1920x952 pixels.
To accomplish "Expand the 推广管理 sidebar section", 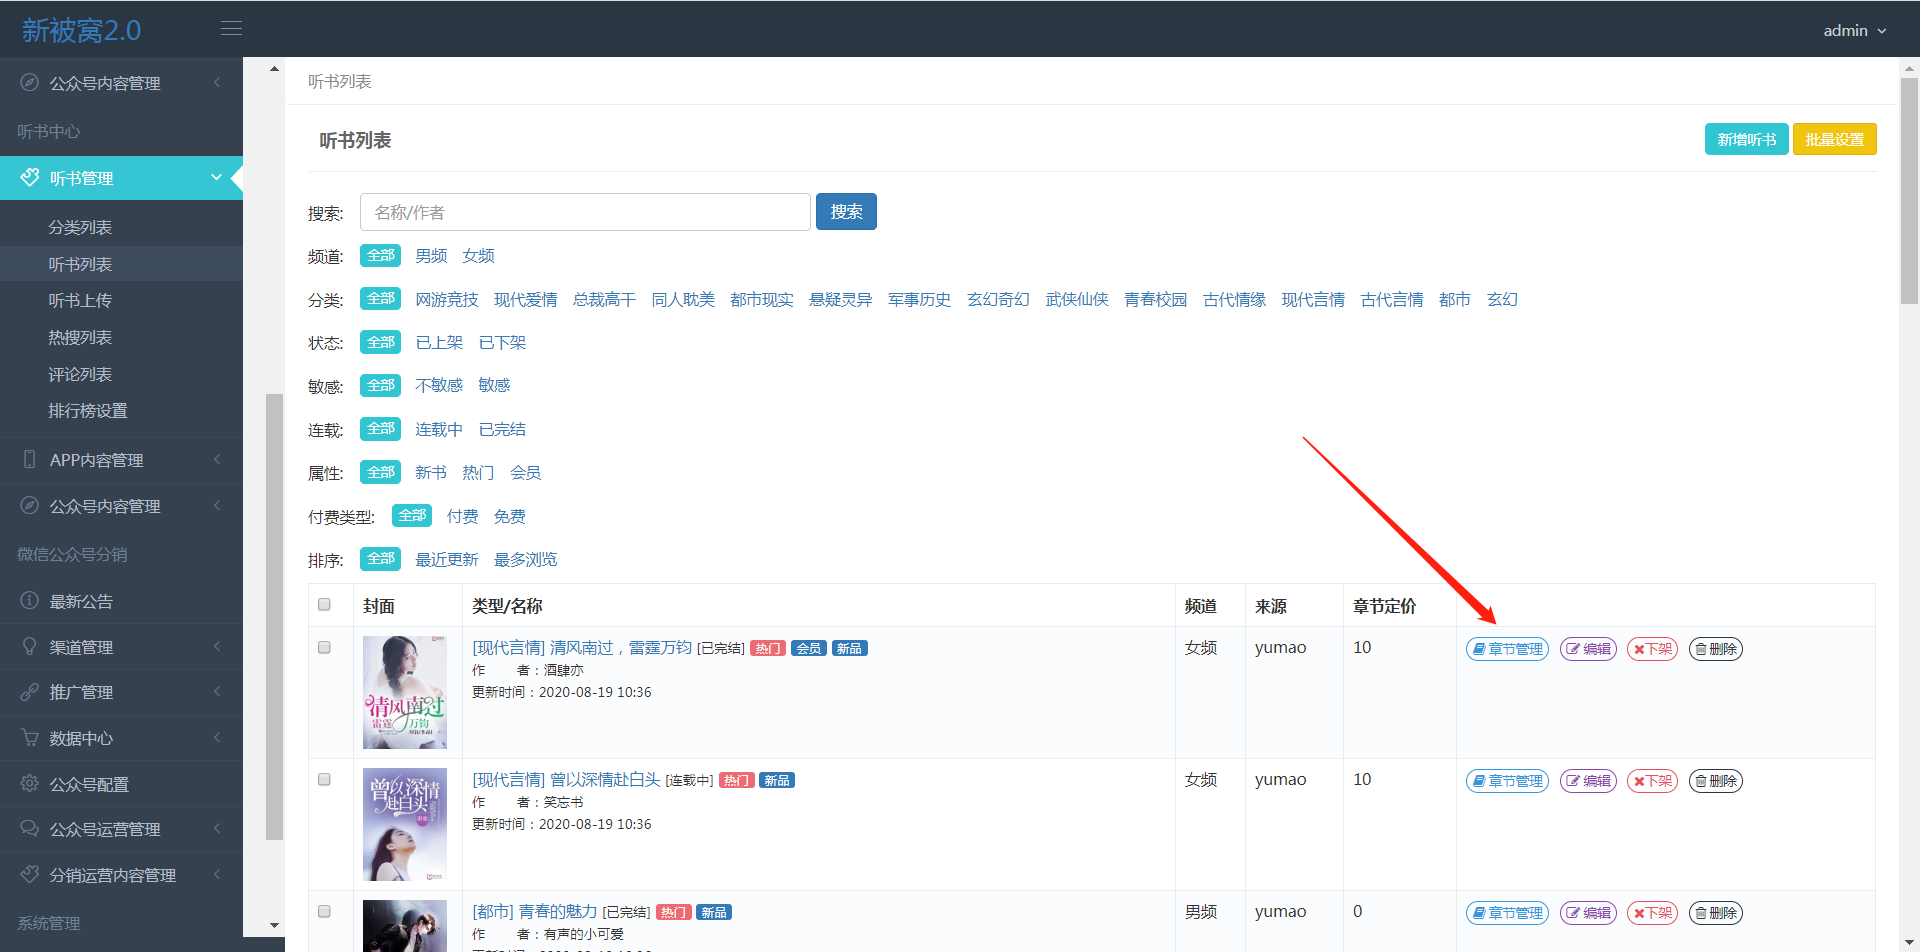I will (x=217, y=692).
